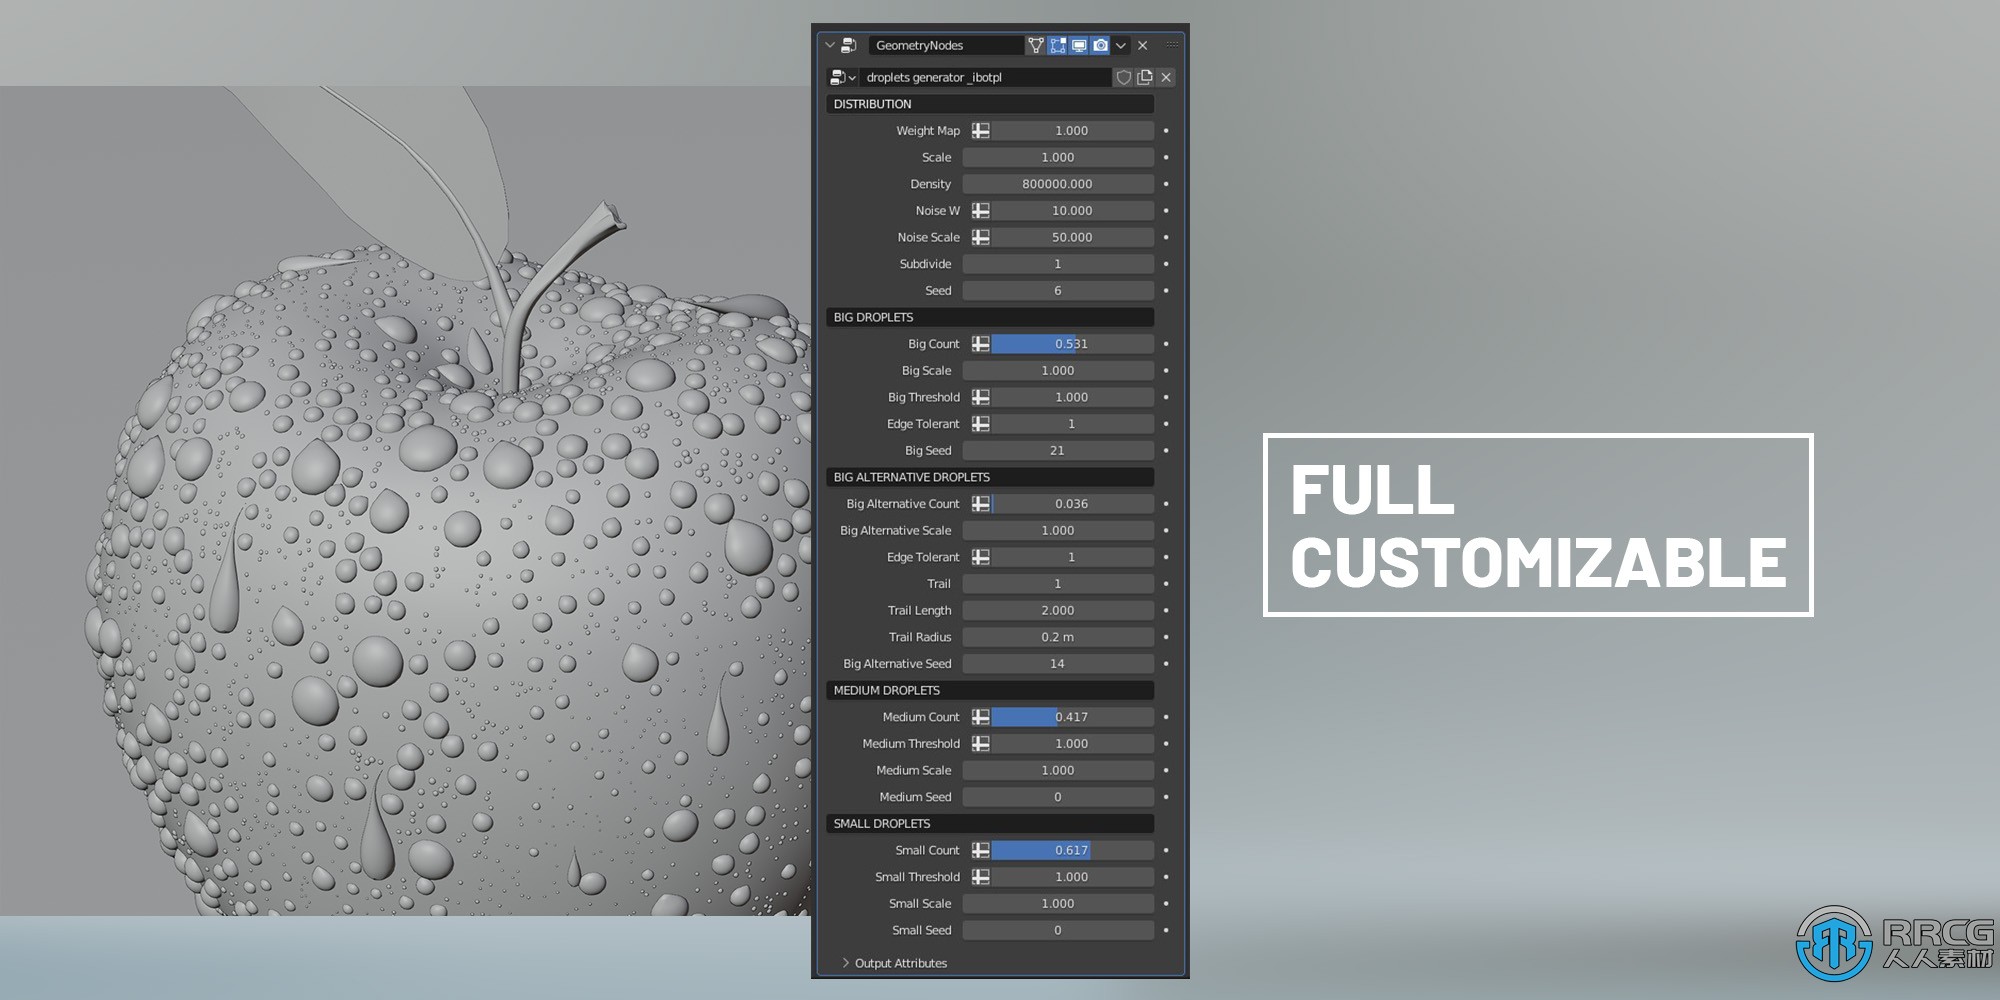Click the Noise Scale value field

(x=1072, y=237)
